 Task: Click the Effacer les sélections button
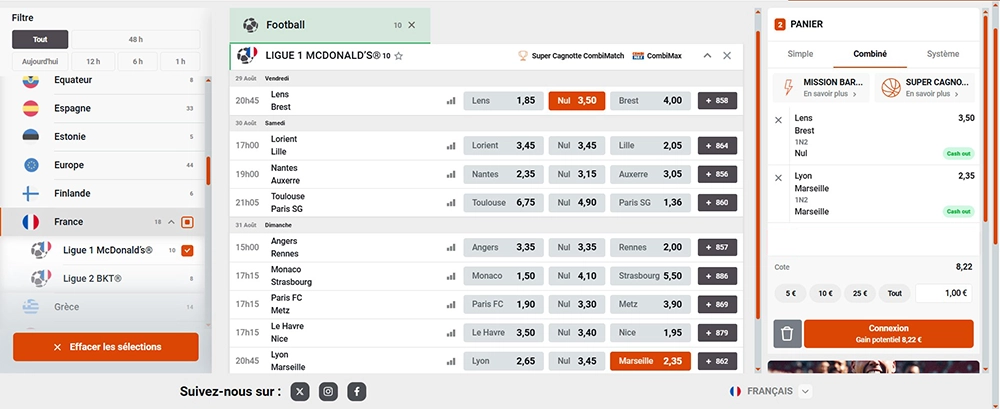[x=106, y=347]
